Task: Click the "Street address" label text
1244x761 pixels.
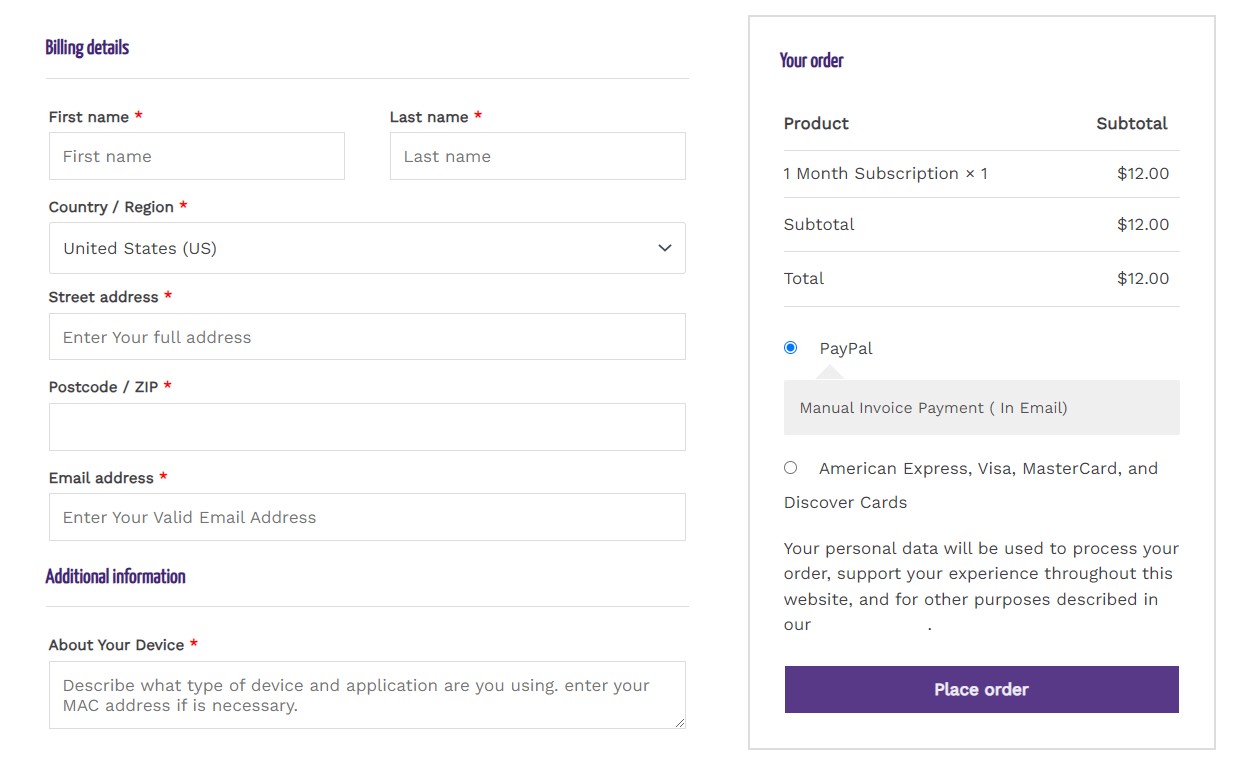Action: tap(103, 297)
